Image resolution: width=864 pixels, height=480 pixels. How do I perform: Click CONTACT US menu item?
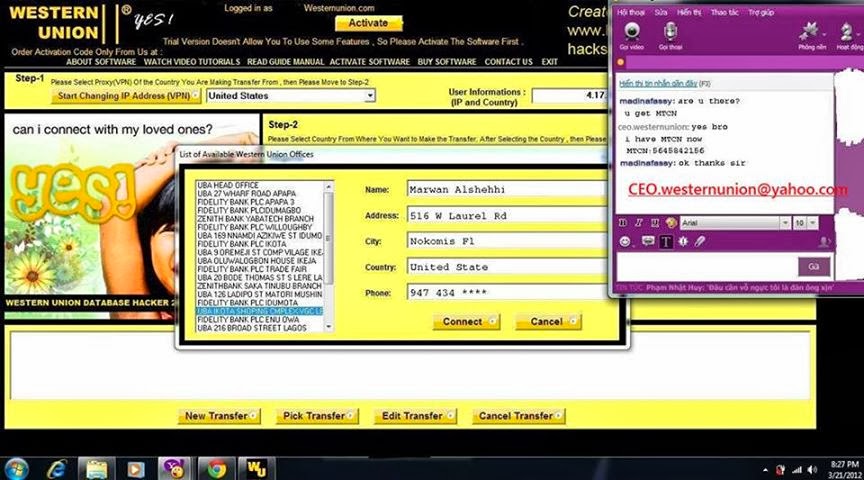[x=509, y=62]
